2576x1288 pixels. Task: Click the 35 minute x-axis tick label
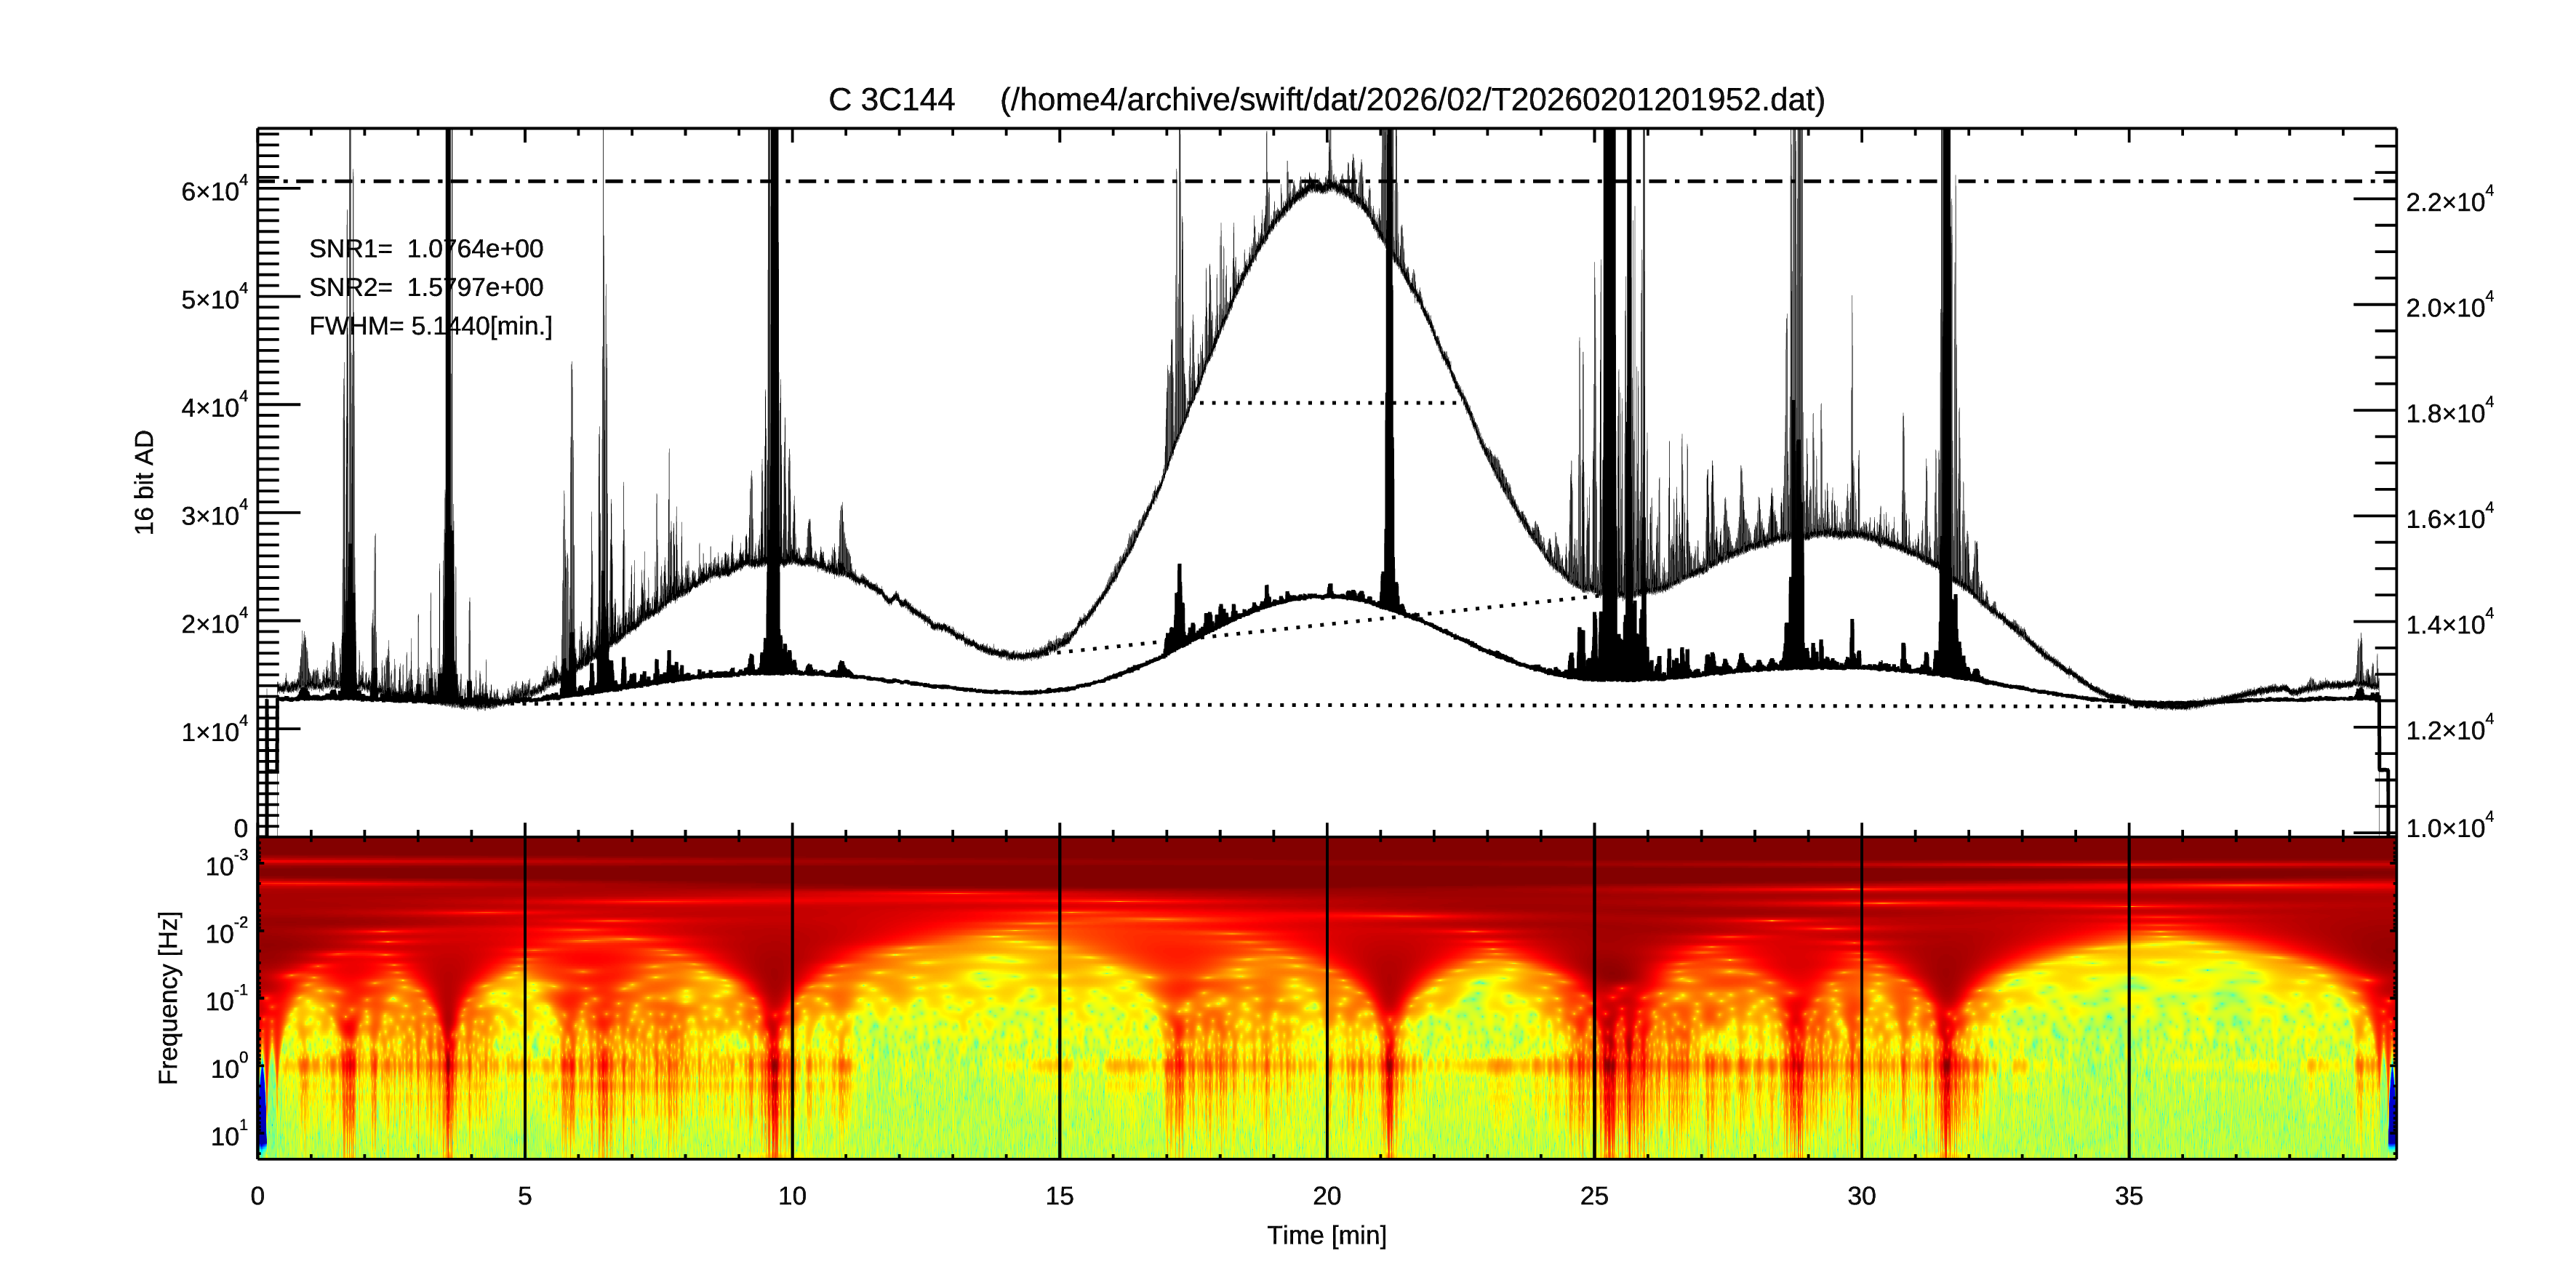(x=2128, y=1196)
